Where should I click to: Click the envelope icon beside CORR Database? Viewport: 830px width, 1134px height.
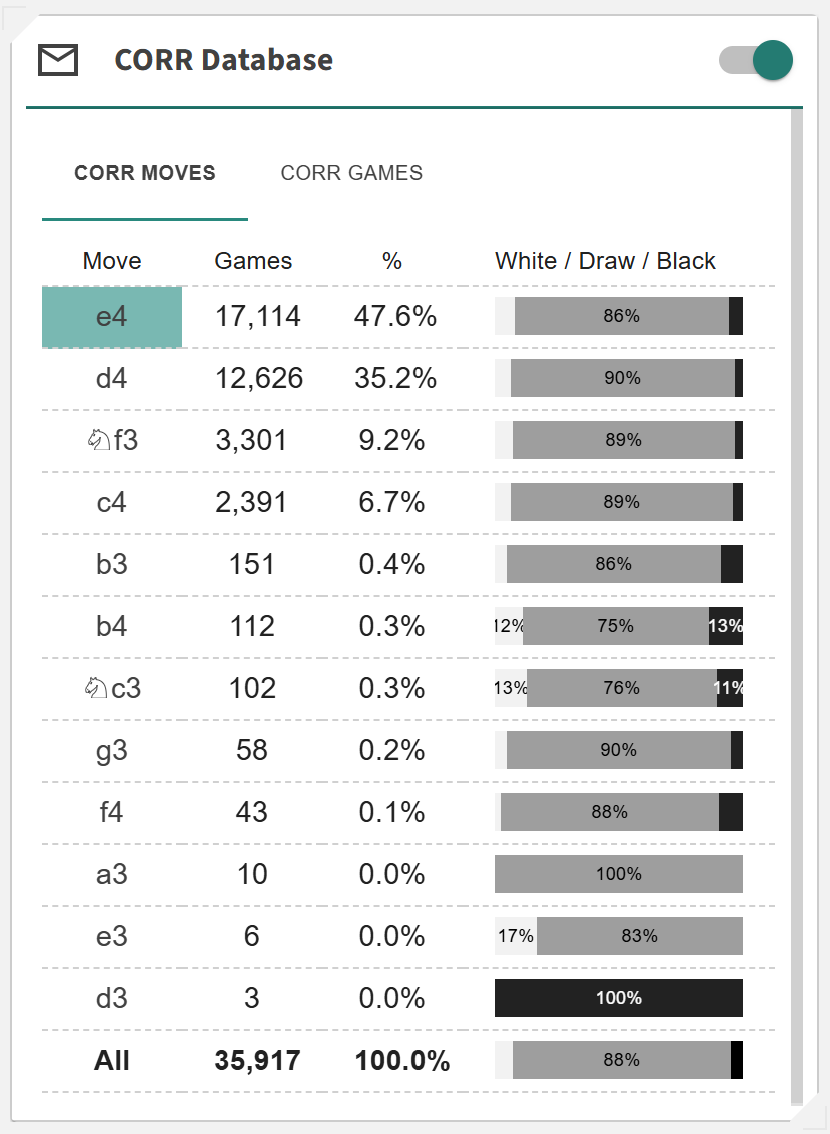coord(58,60)
